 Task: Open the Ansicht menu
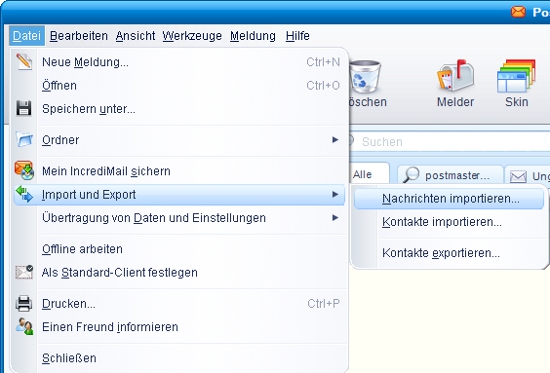135,36
